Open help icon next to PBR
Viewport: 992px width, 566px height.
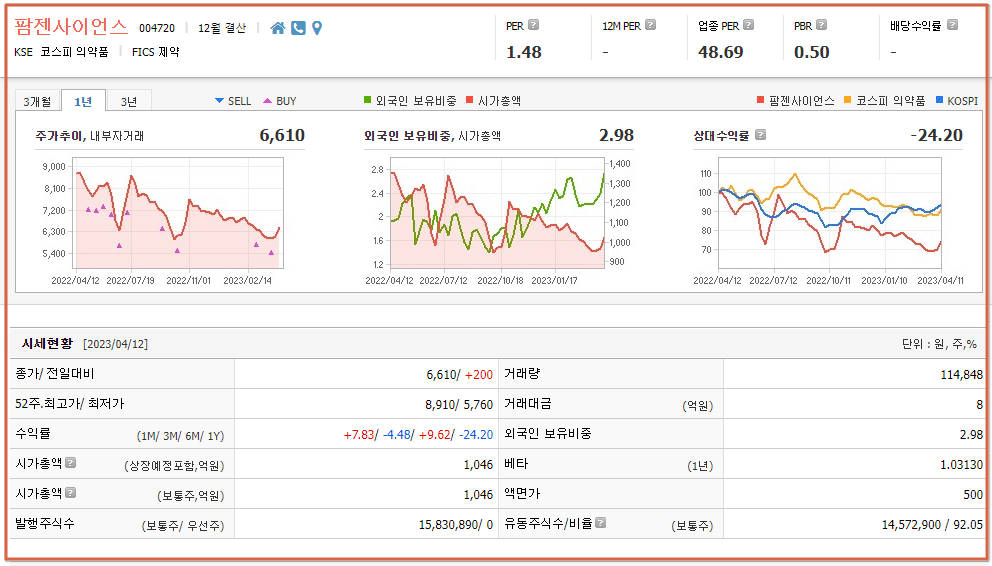(821, 25)
